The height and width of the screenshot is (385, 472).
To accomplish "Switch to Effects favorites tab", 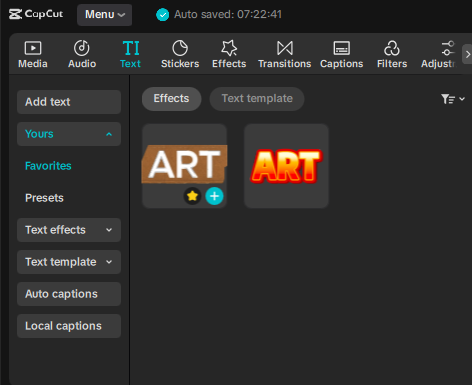I will (x=171, y=99).
